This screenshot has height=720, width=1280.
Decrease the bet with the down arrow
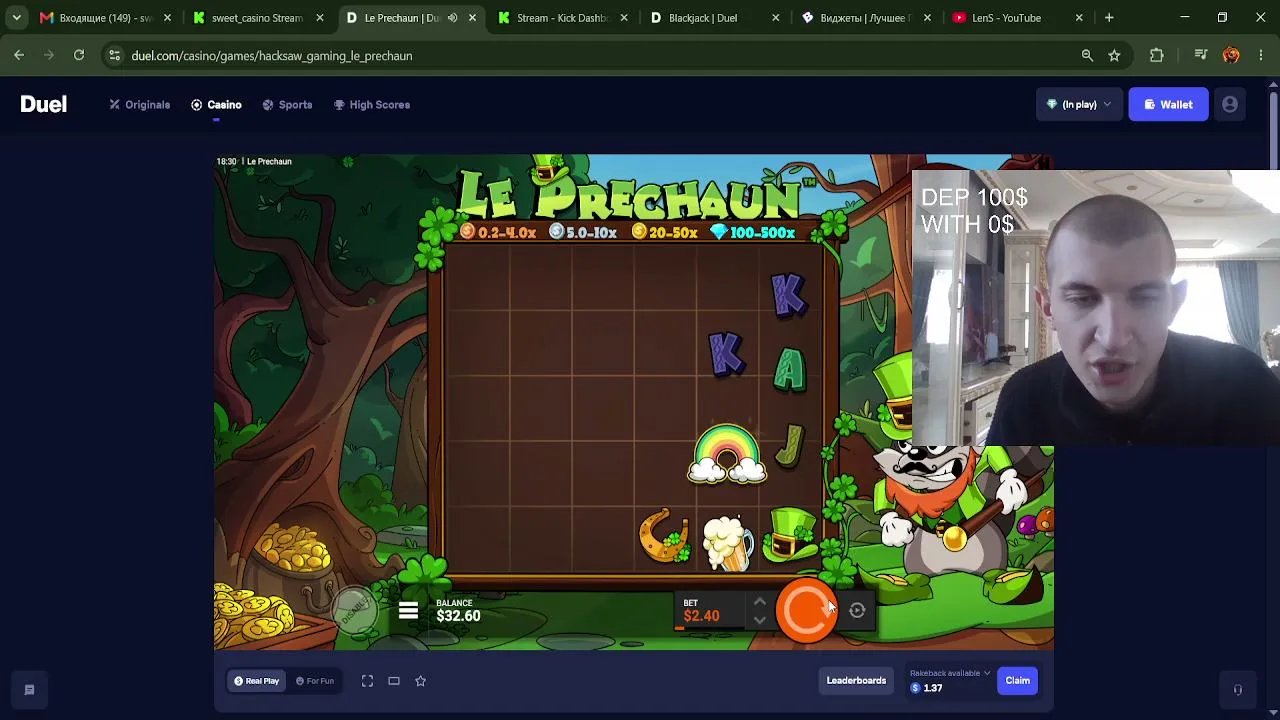pyautogui.click(x=760, y=620)
